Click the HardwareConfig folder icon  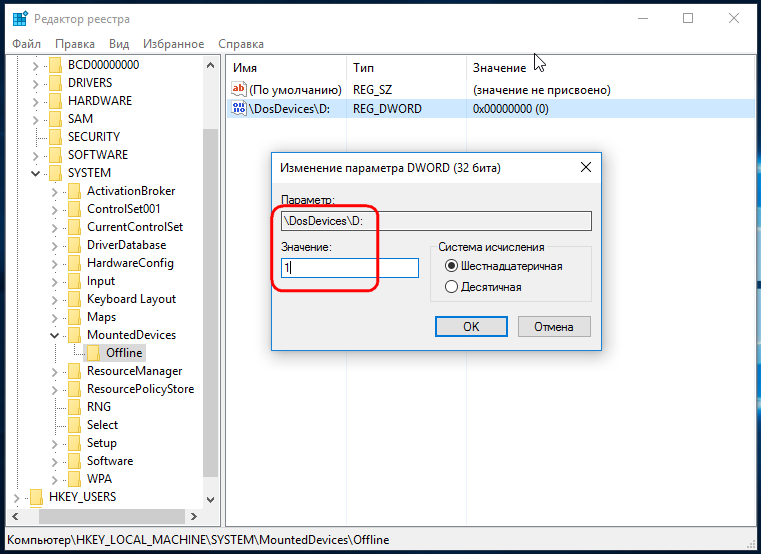(75, 263)
